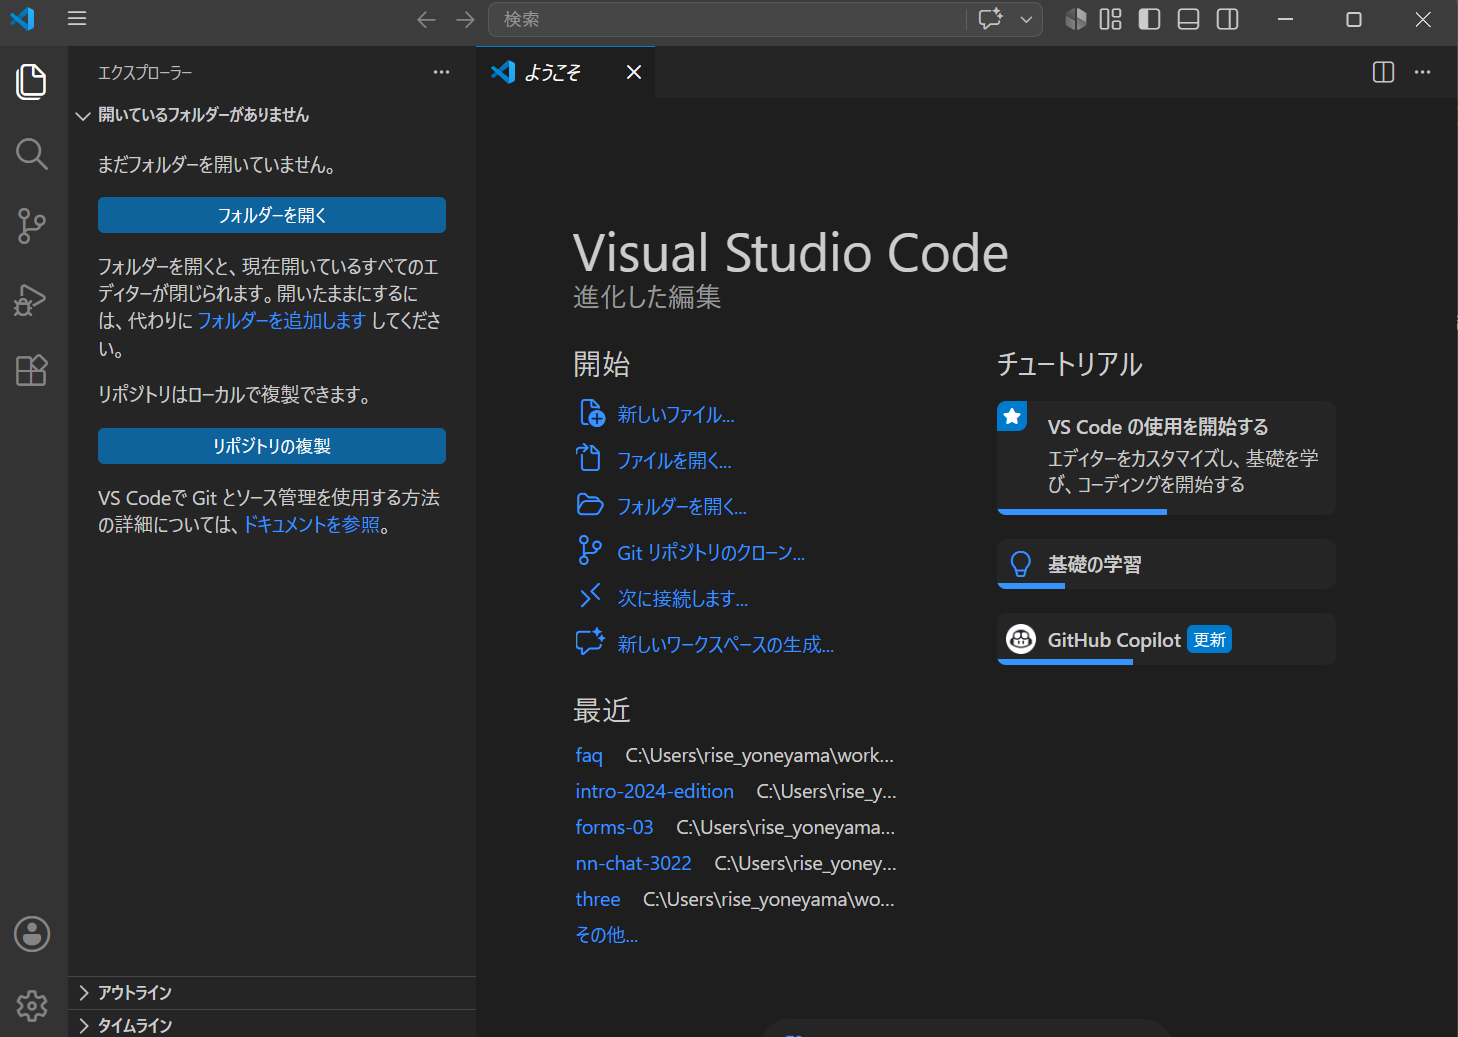
Task: Open the Source Control view
Action: coord(32,226)
